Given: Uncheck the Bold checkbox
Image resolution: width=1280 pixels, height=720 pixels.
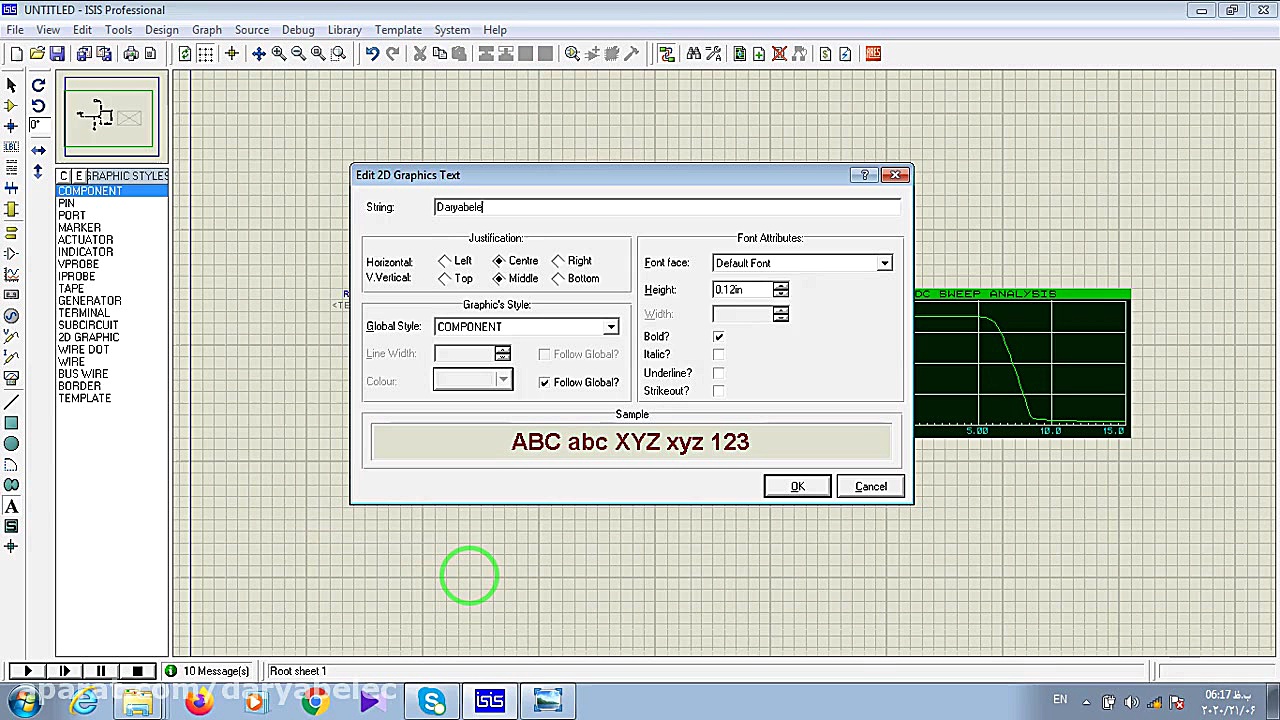Looking at the screenshot, I should point(718,337).
